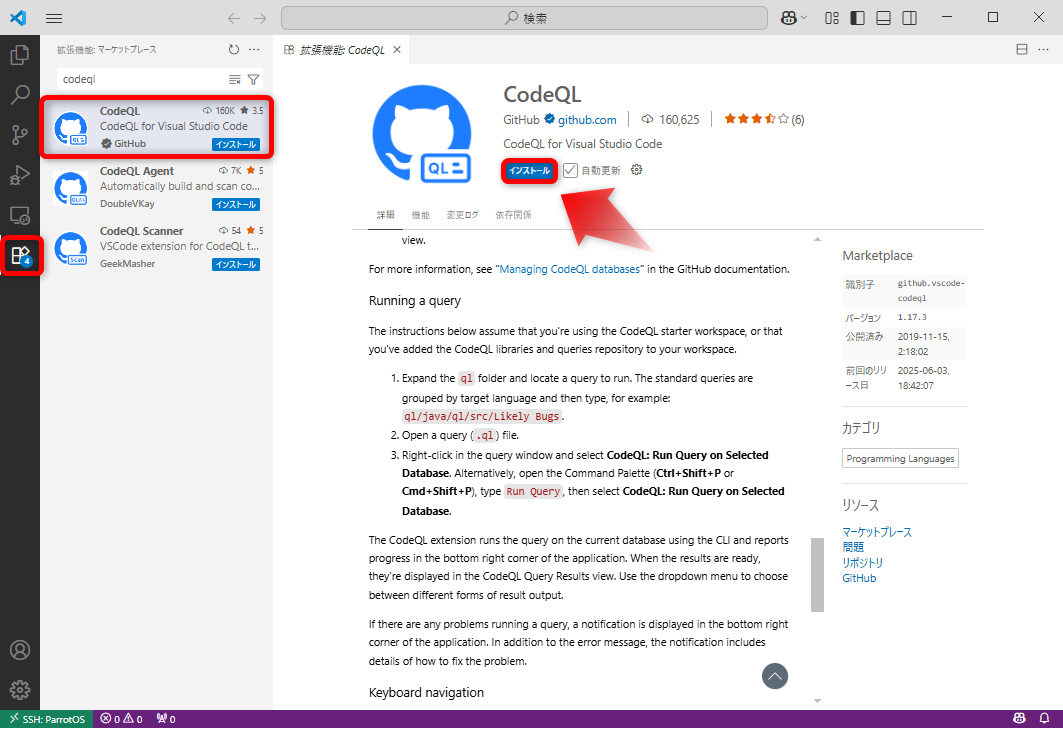Open the Copilot icon in title bar

point(788,18)
